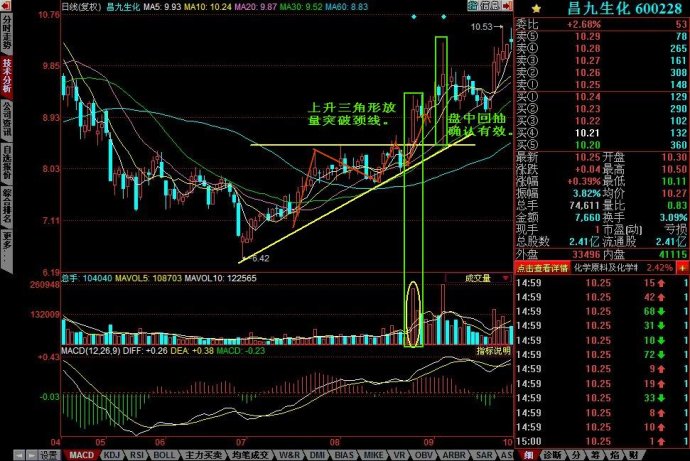Switch to the ARBR indicator tab
This screenshot has width=690, height=461.
[454, 455]
